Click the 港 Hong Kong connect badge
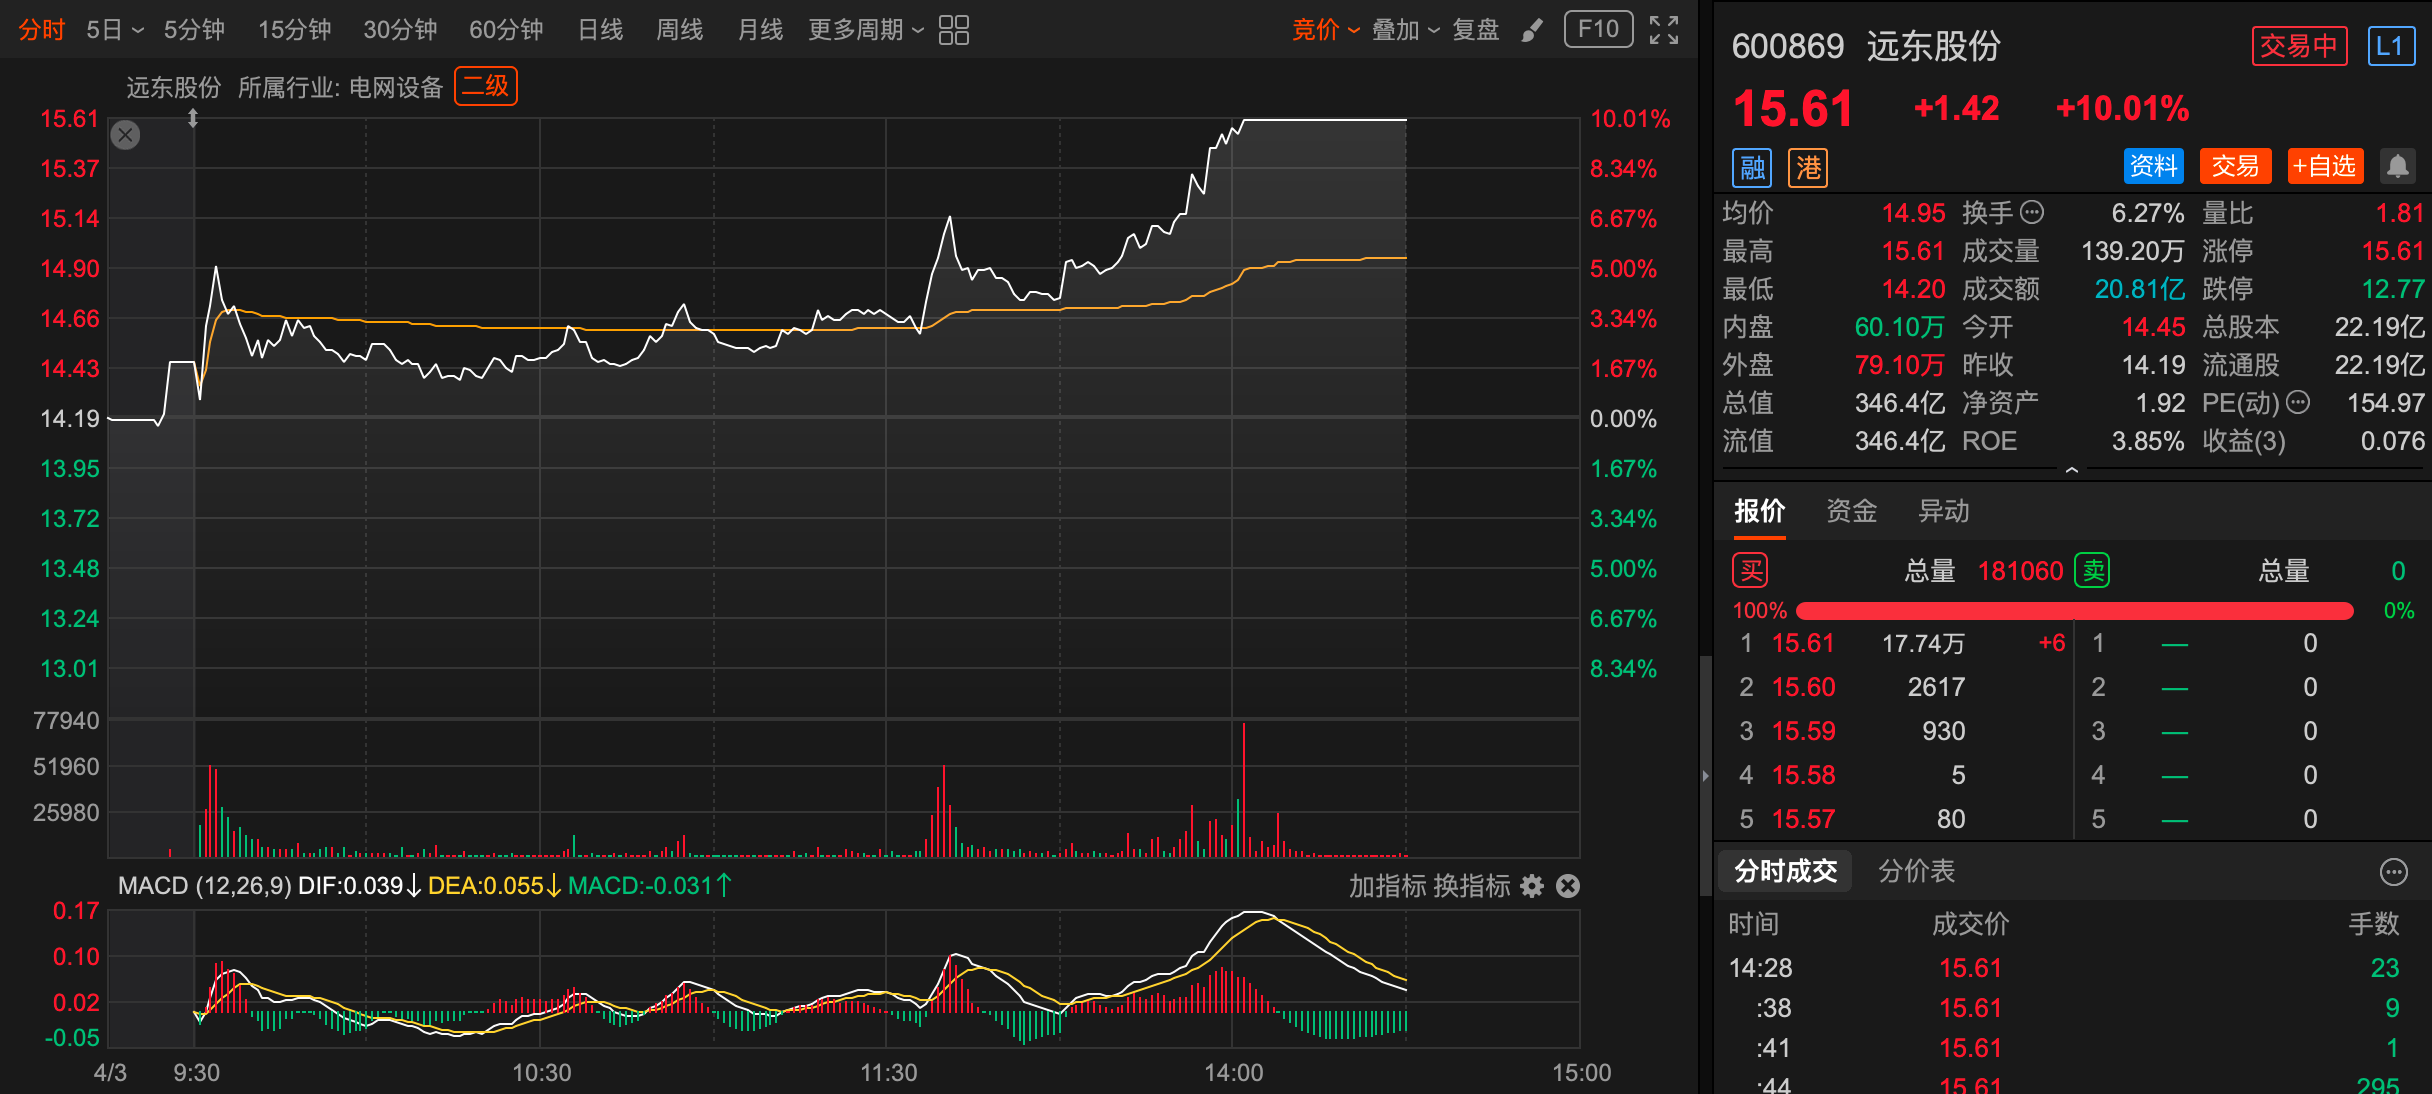Viewport: 2432px width, 1094px height. tap(1808, 167)
